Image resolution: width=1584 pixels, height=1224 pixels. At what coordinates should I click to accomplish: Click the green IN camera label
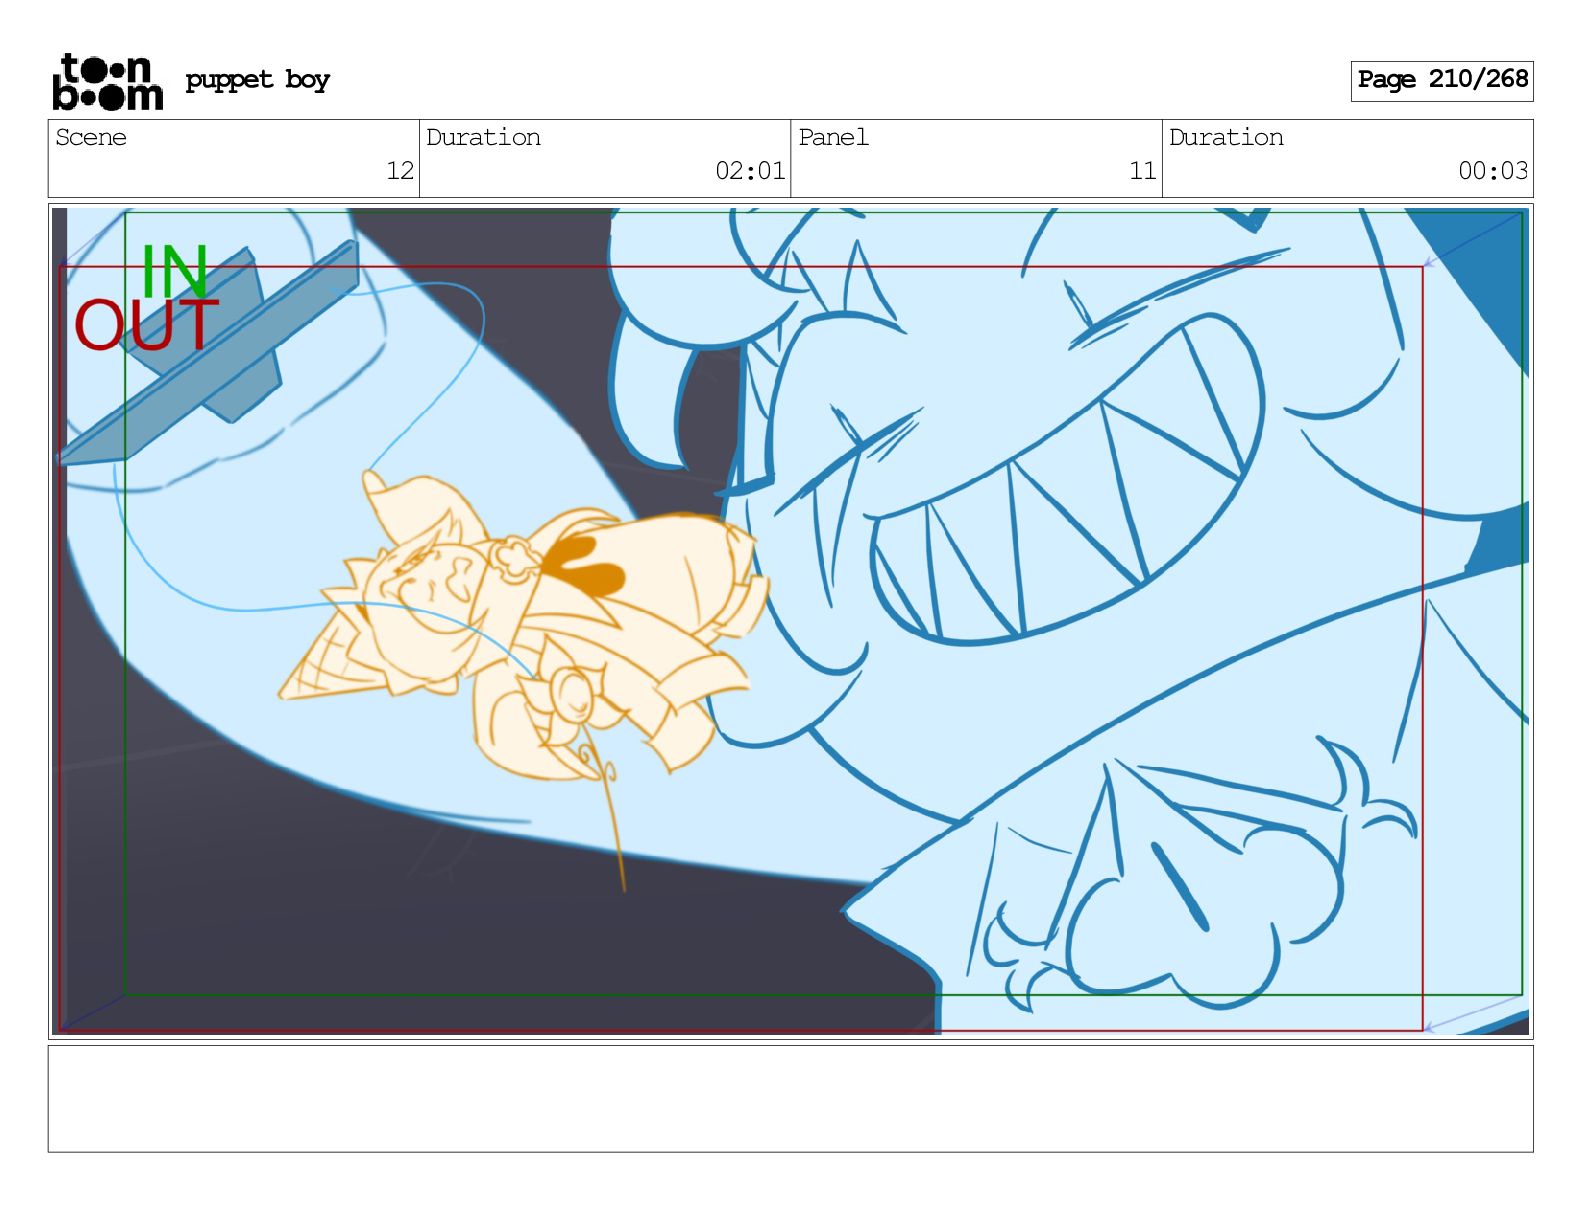point(174,271)
